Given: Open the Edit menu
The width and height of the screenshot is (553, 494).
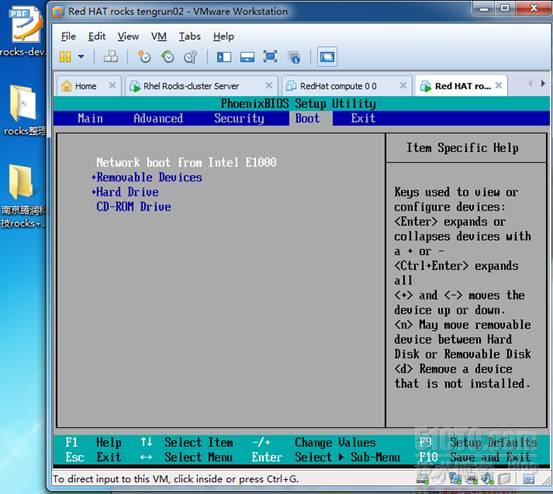Looking at the screenshot, I should point(97,36).
